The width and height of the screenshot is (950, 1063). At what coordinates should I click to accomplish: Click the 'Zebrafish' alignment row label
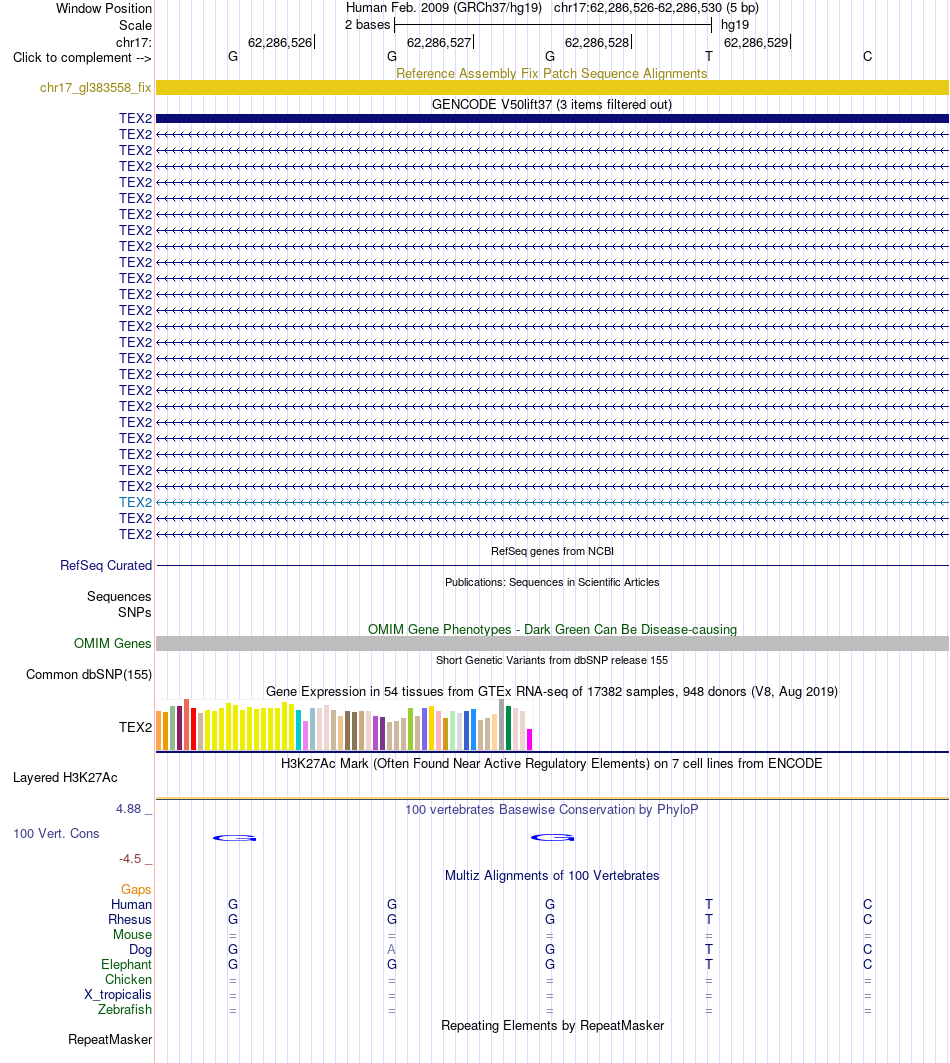(125, 1009)
